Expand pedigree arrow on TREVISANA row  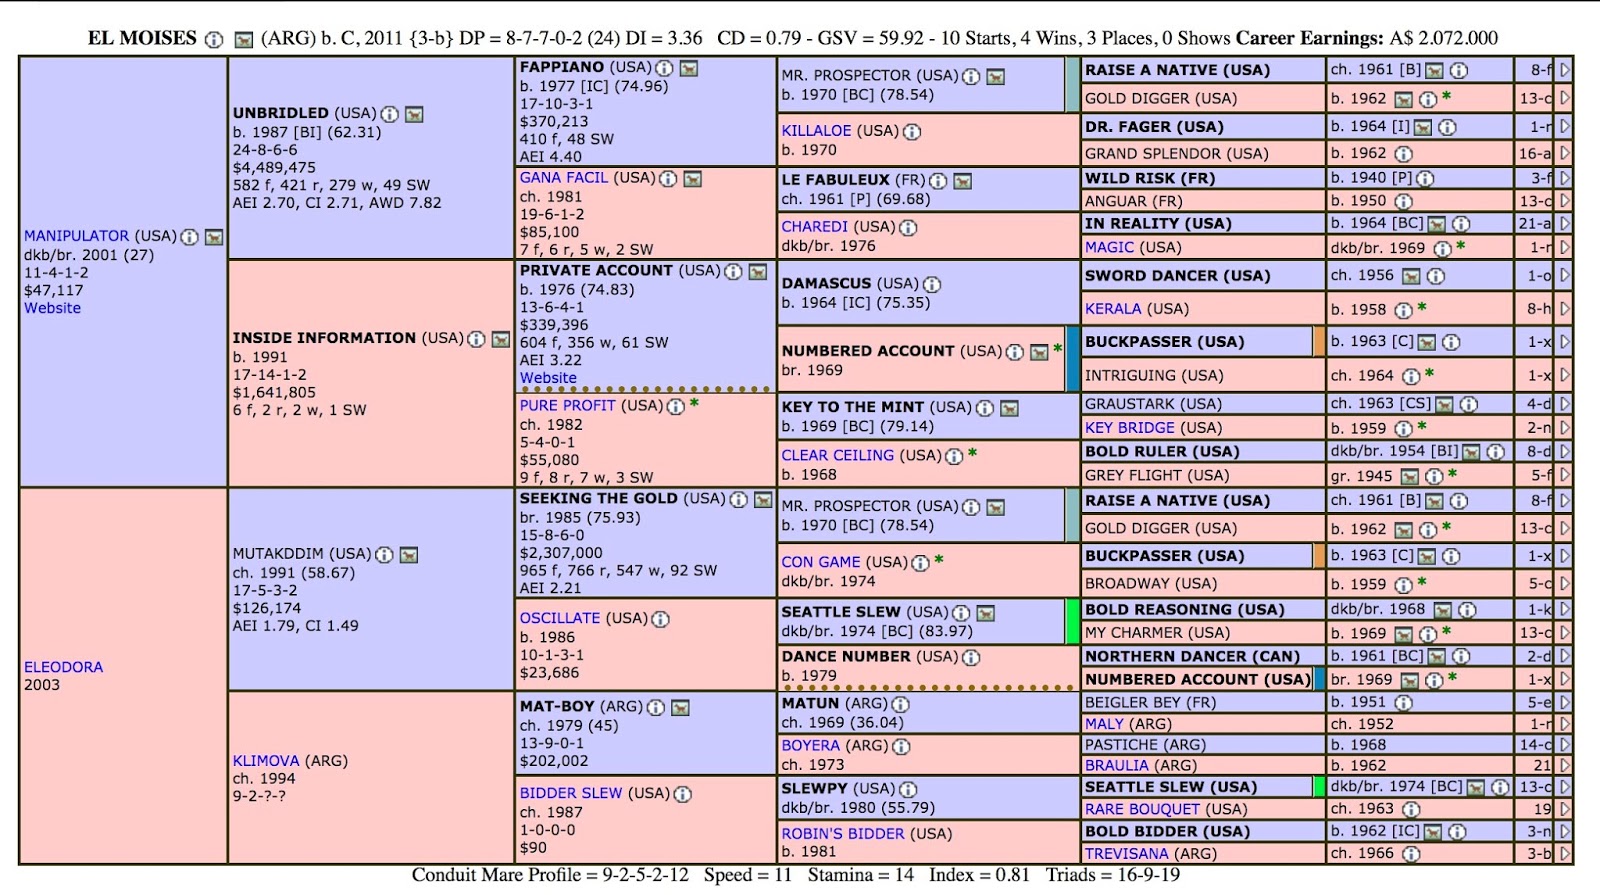tap(1565, 854)
